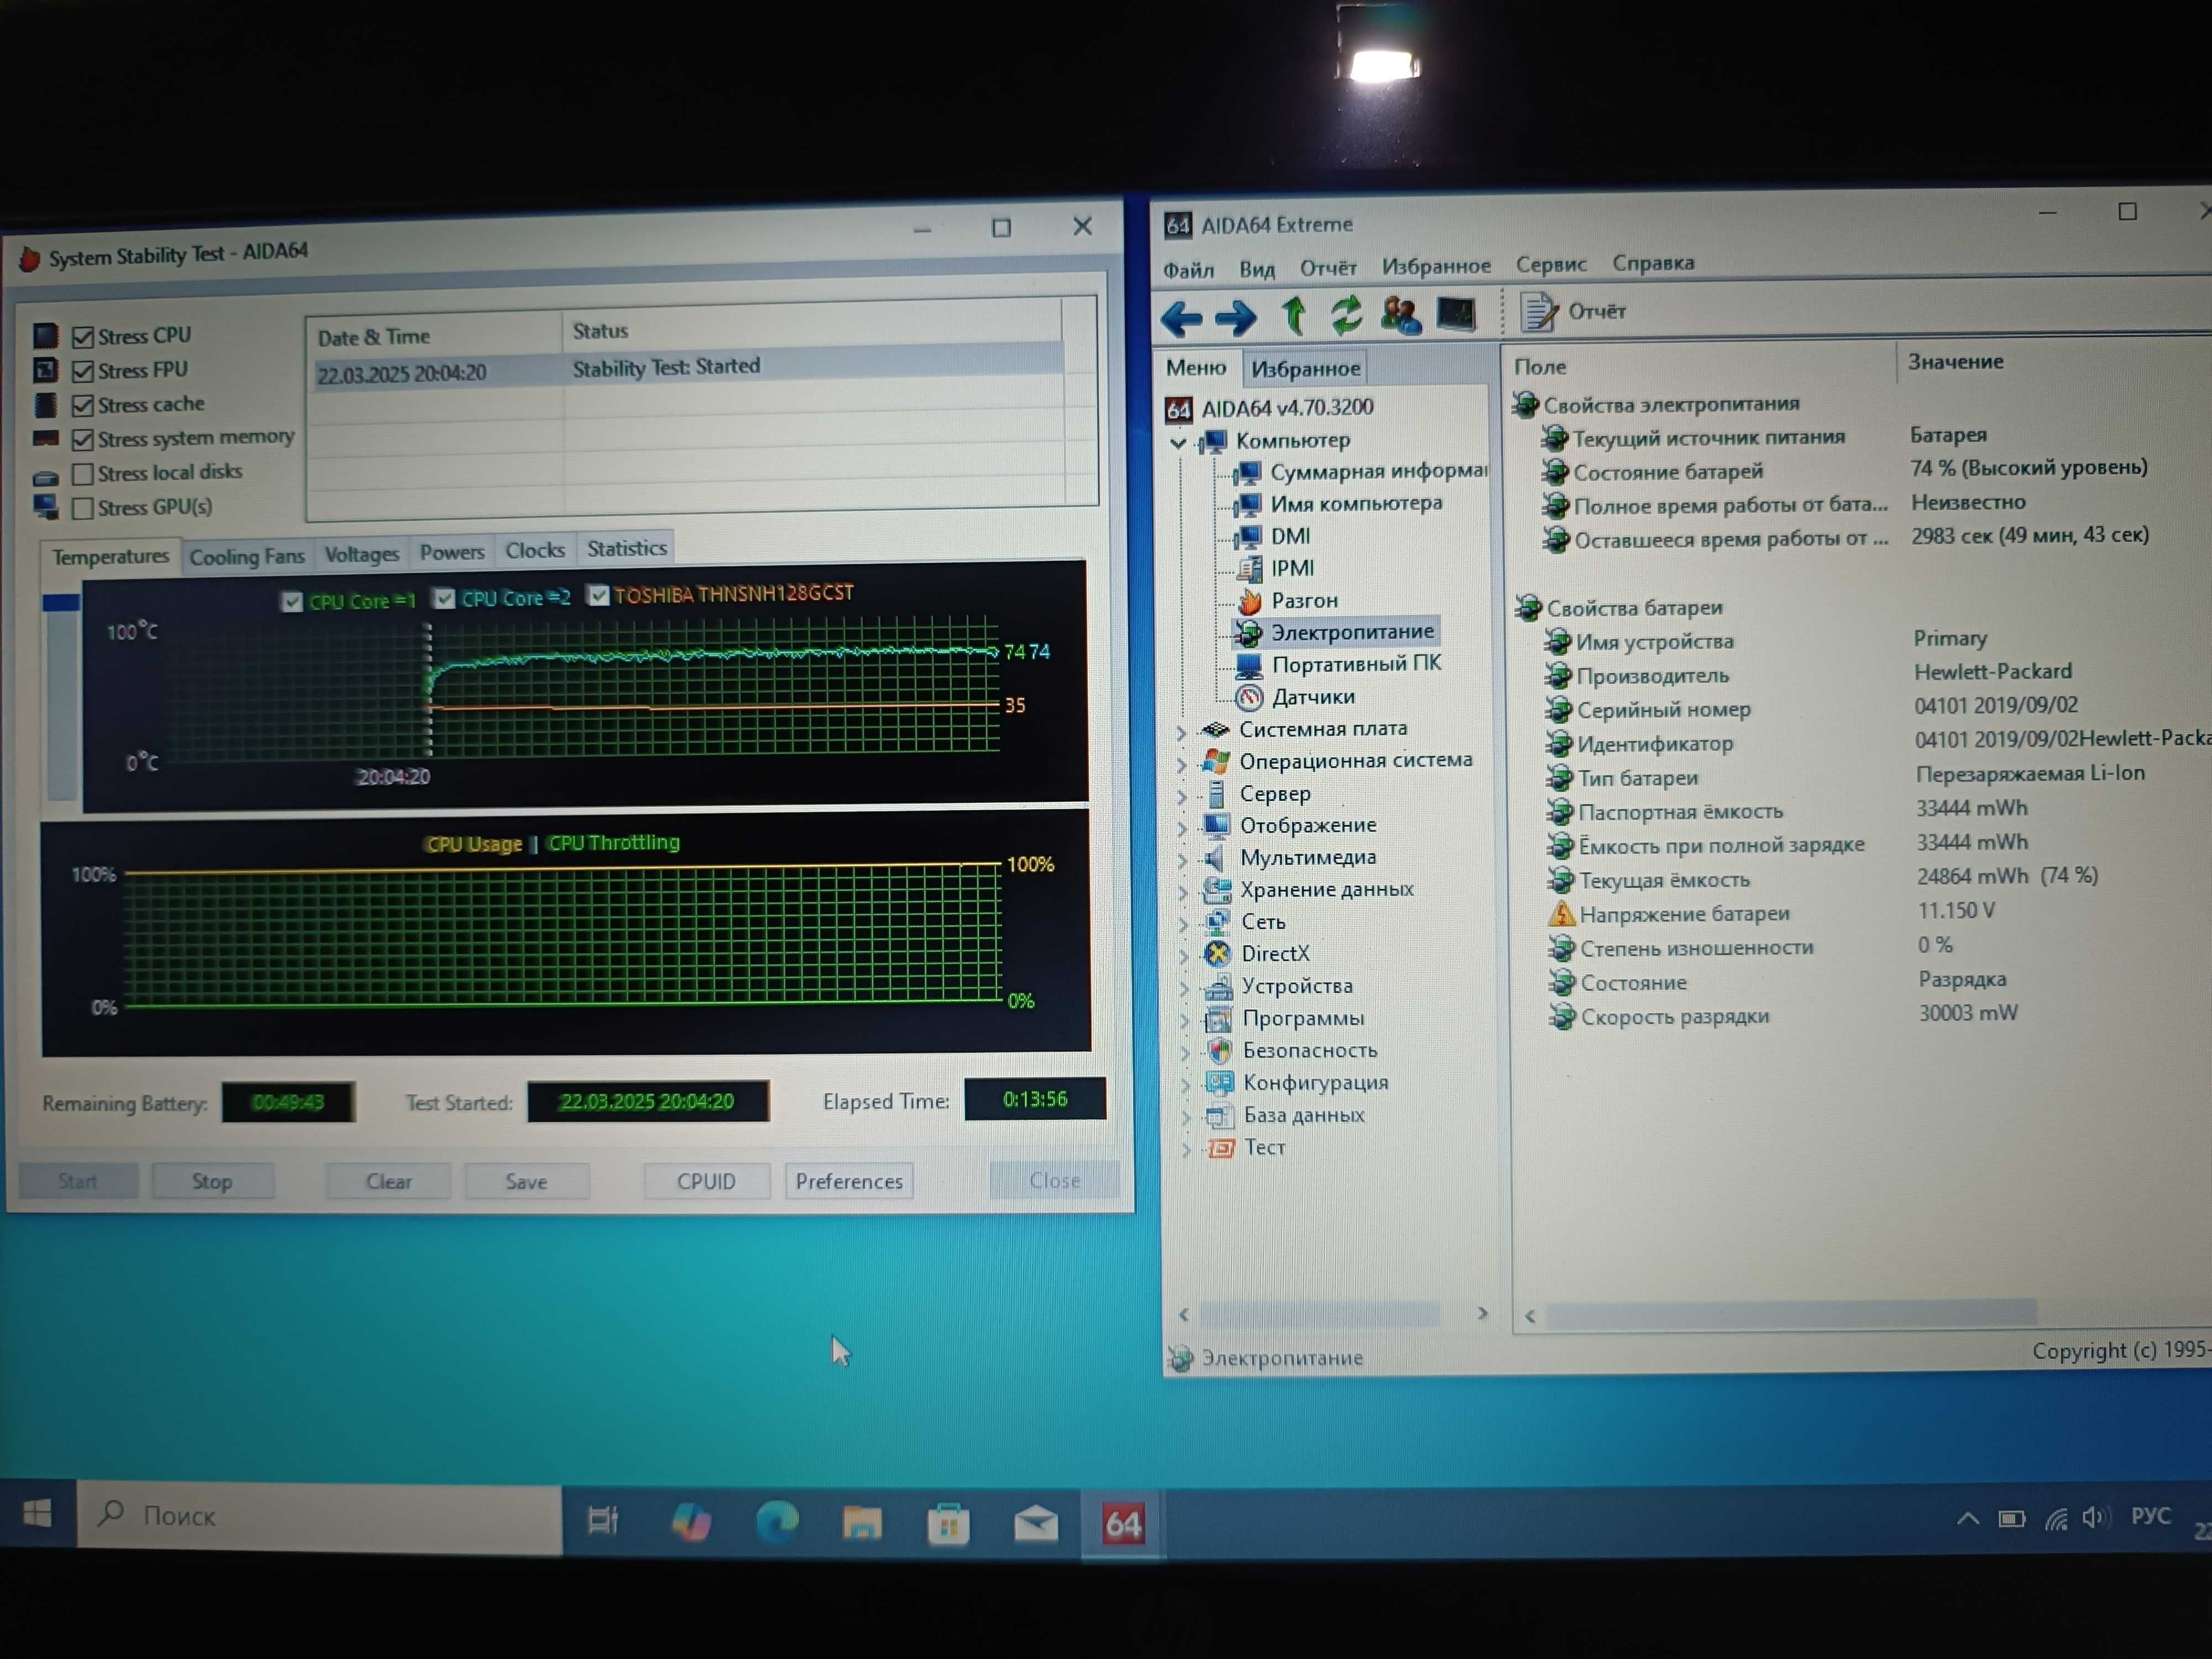2212x1659 pixels.
Task: Click the green Up arrow toolbar icon
Action: [1293, 315]
